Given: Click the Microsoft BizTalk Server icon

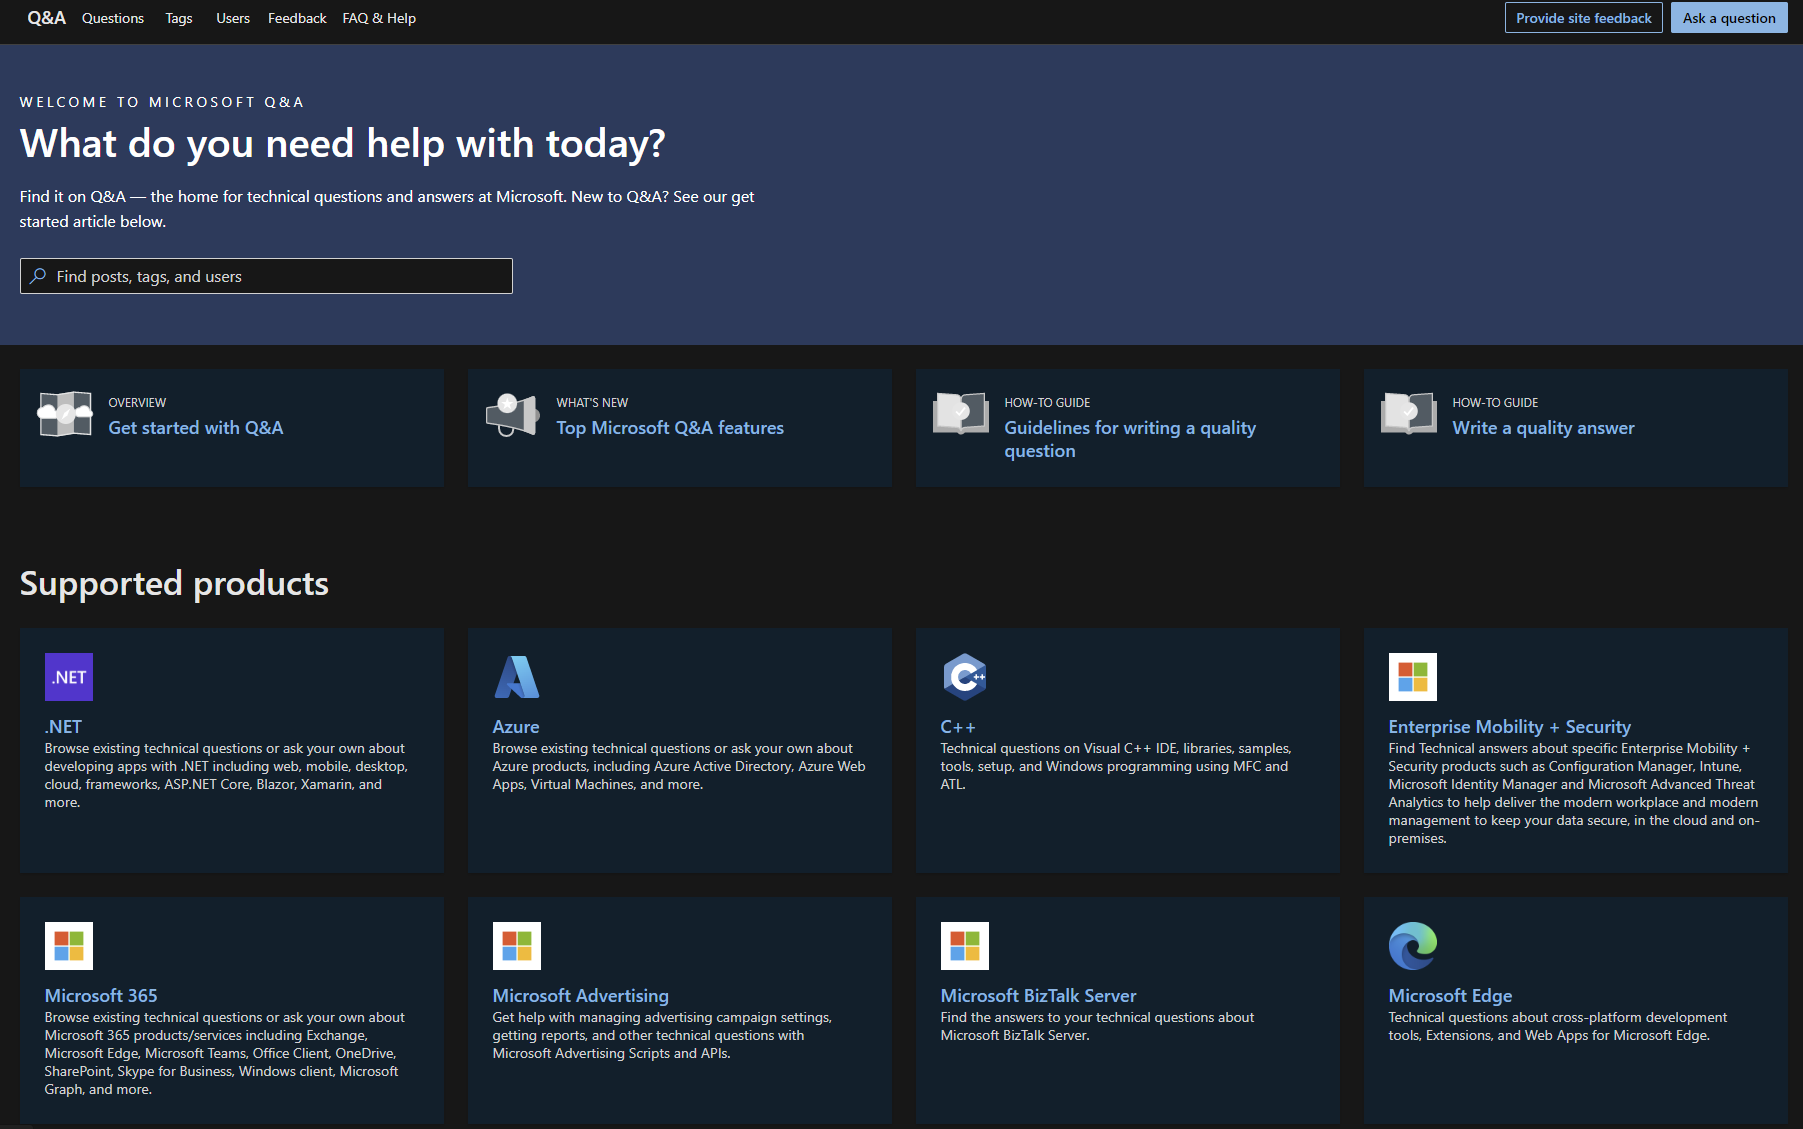Looking at the screenshot, I should [964, 945].
